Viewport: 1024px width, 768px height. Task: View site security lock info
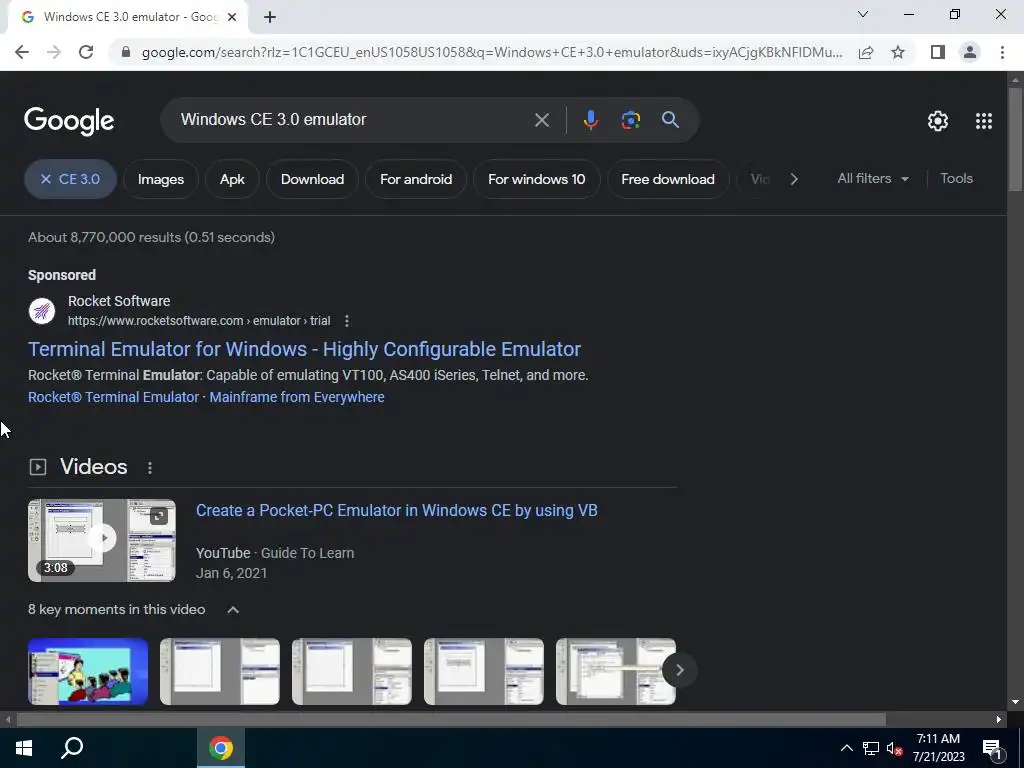pyautogui.click(x=127, y=52)
